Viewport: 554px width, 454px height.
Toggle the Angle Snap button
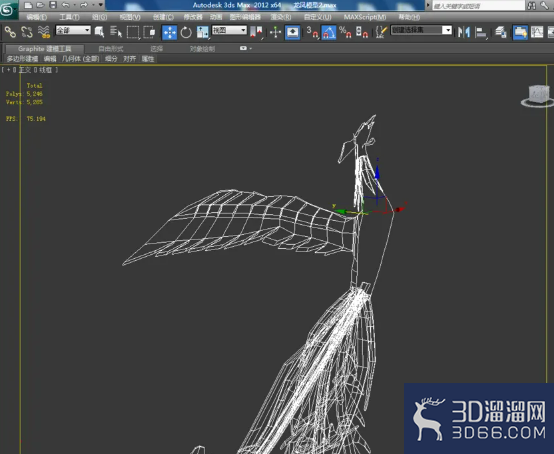[329, 32]
